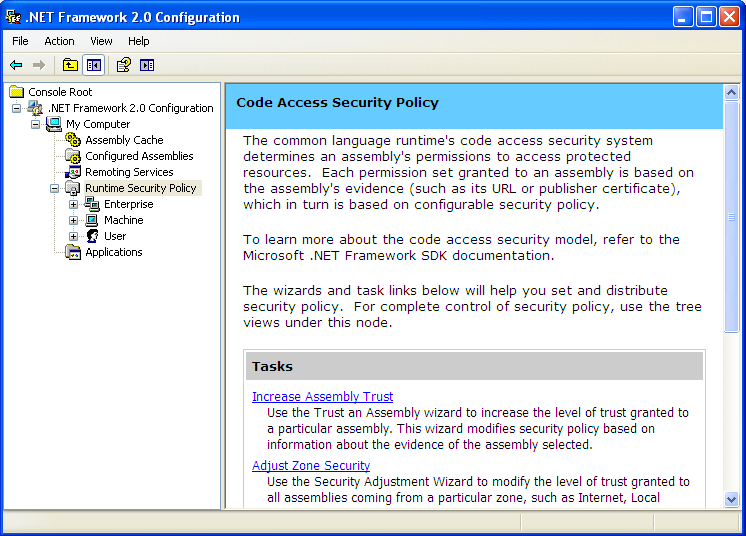
Task: Click the Up One Level folder icon
Action: [x=70, y=65]
